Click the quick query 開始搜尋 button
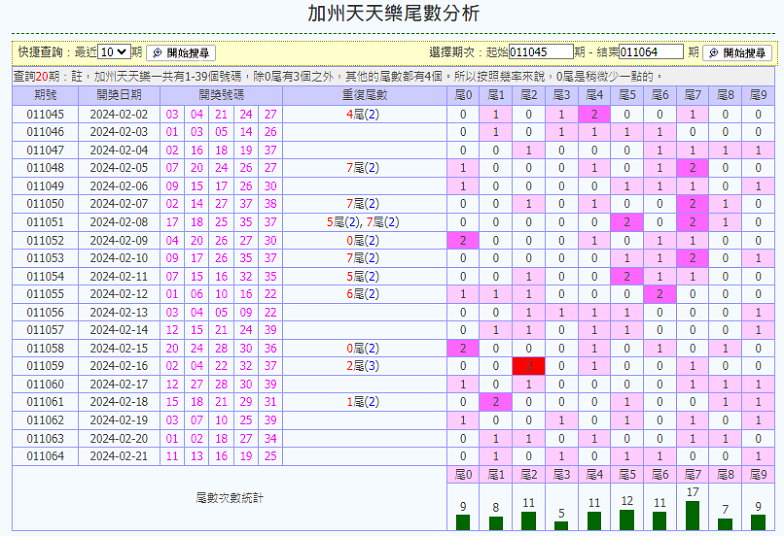The width and height of the screenshot is (784, 536). (181, 53)
